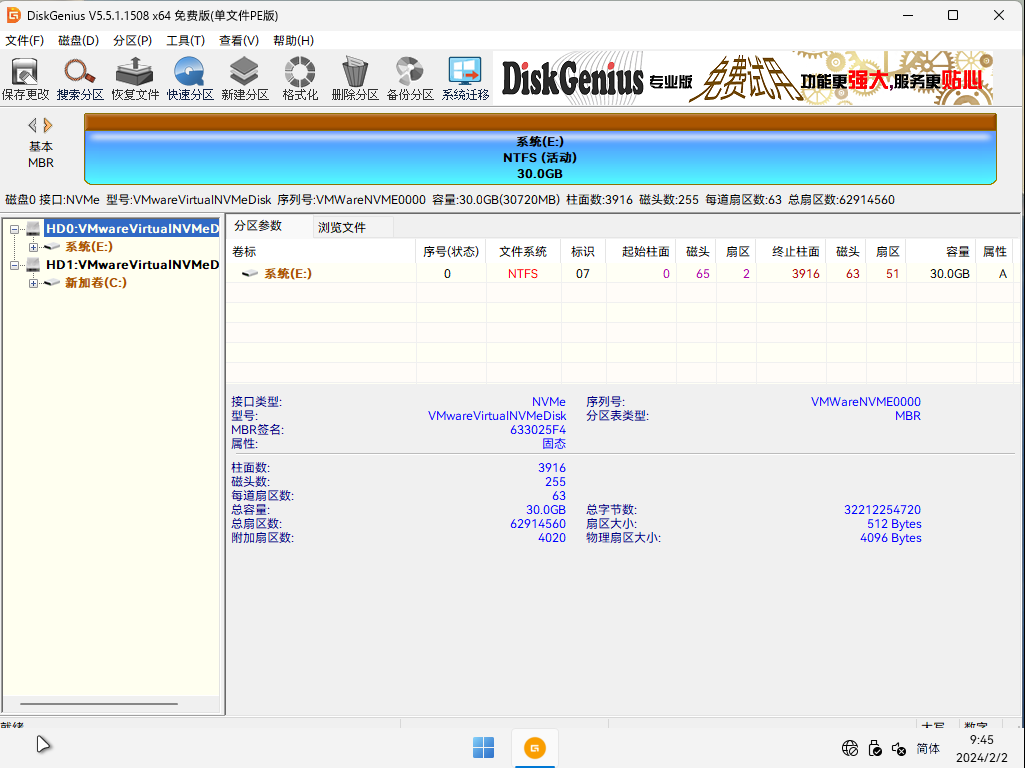Click the 起始柱面 column header
The image size is (1025, 768).
click(x=641, y=252)
